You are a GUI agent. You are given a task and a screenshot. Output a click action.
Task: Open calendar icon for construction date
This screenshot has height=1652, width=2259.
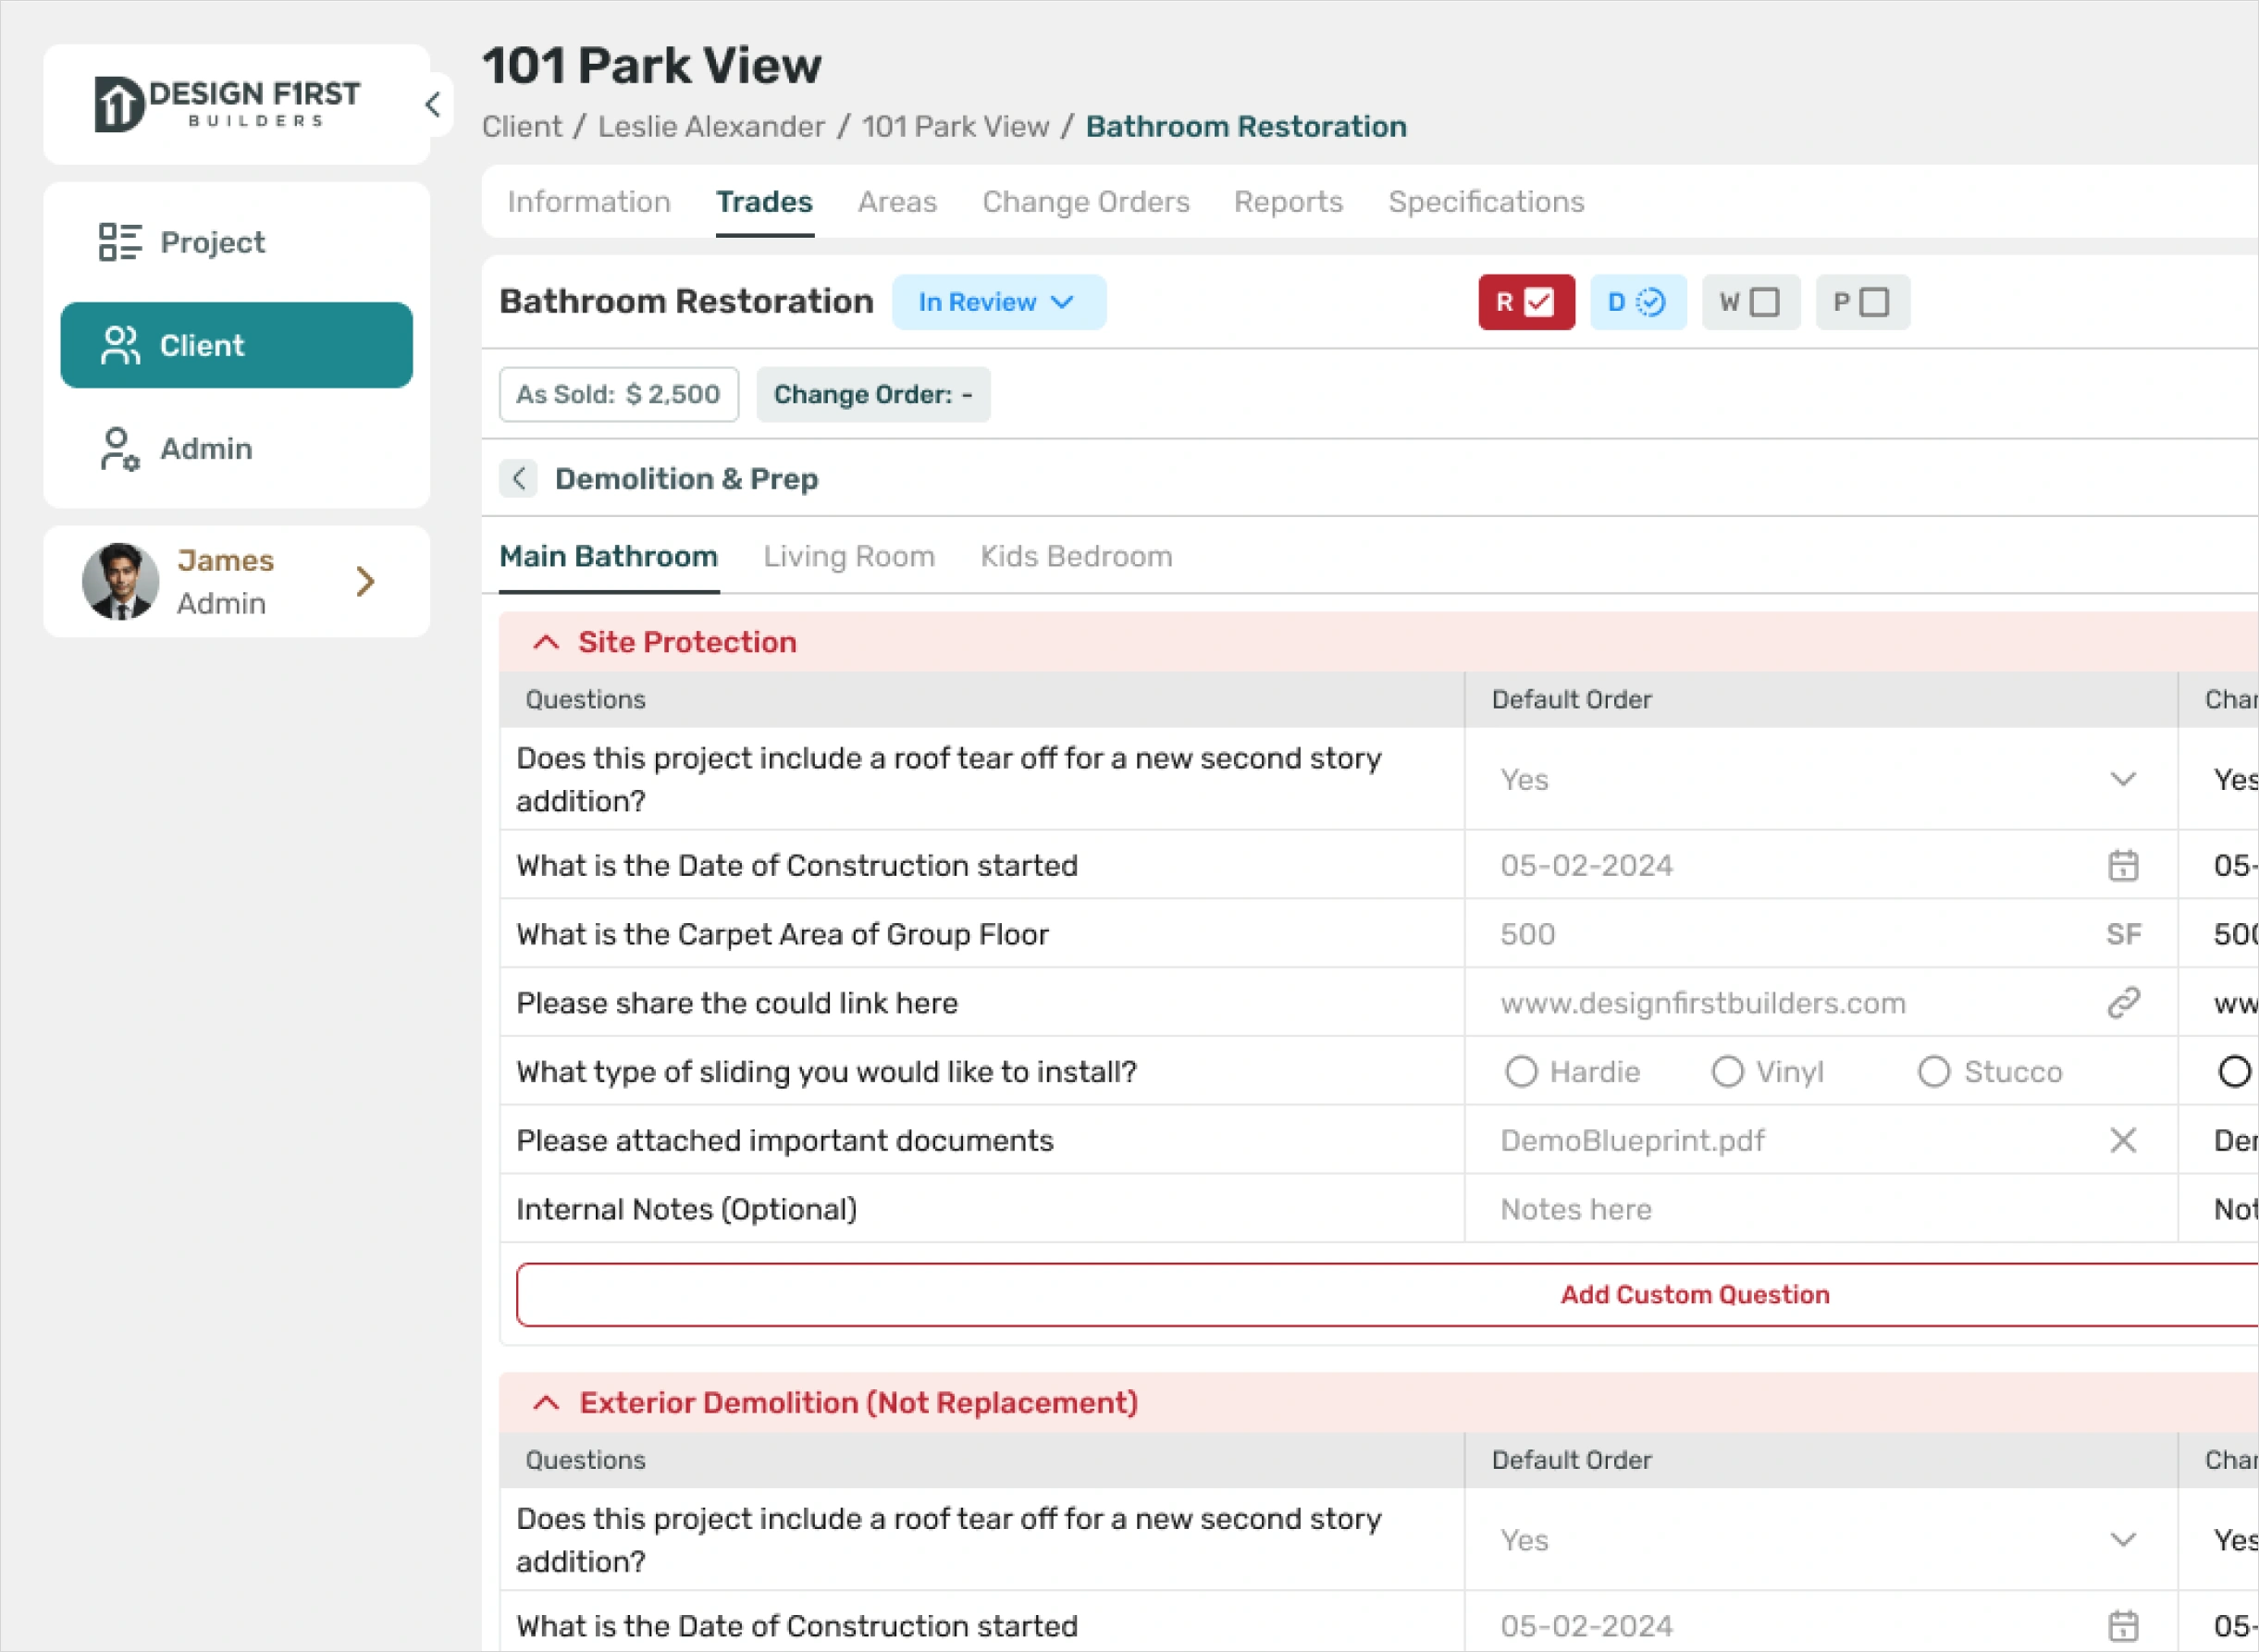tap(2122, 866)
